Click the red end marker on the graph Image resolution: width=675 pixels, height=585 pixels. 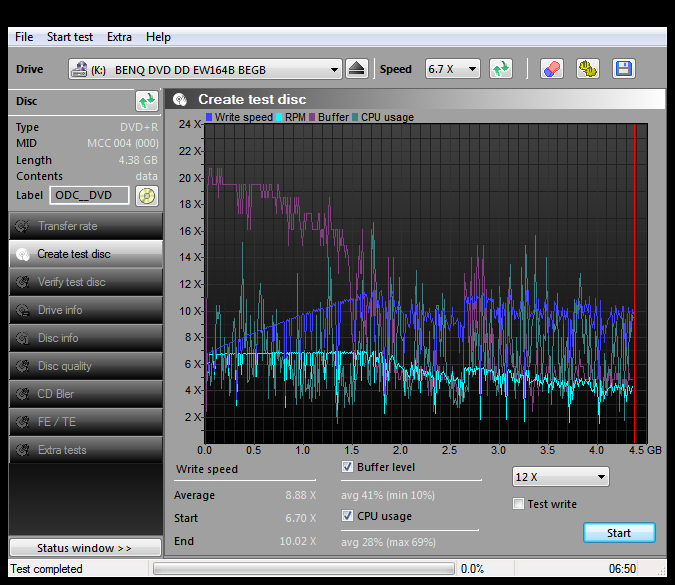coord(635,283)
